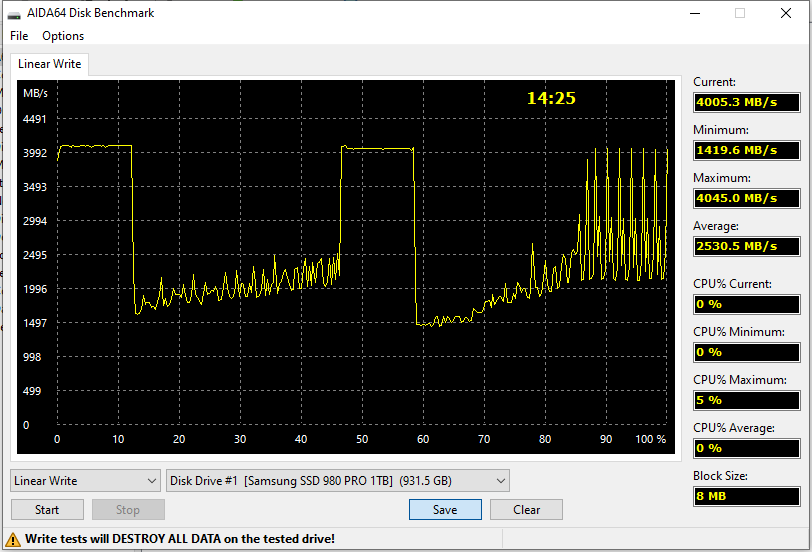This screenshot has width=812, height=552.
Task: Click the Start button
Action: (x=47, y=510)
